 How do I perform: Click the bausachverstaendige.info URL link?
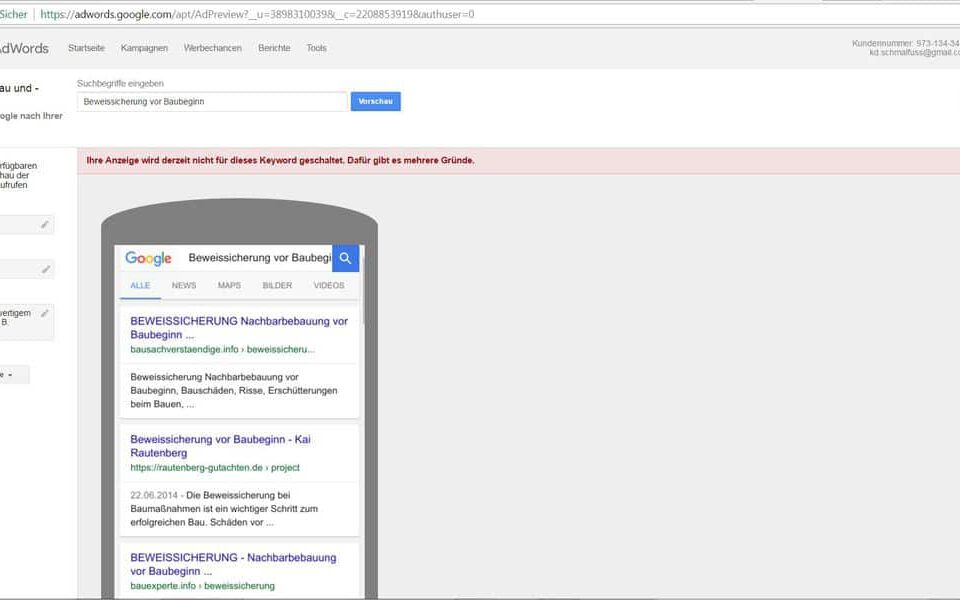click(222, 349)
